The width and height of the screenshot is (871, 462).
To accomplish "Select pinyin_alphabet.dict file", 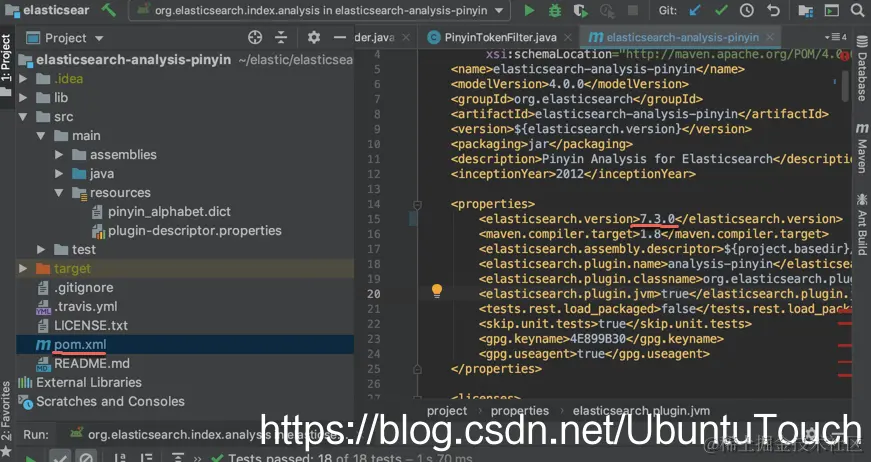I will [169, 212].
